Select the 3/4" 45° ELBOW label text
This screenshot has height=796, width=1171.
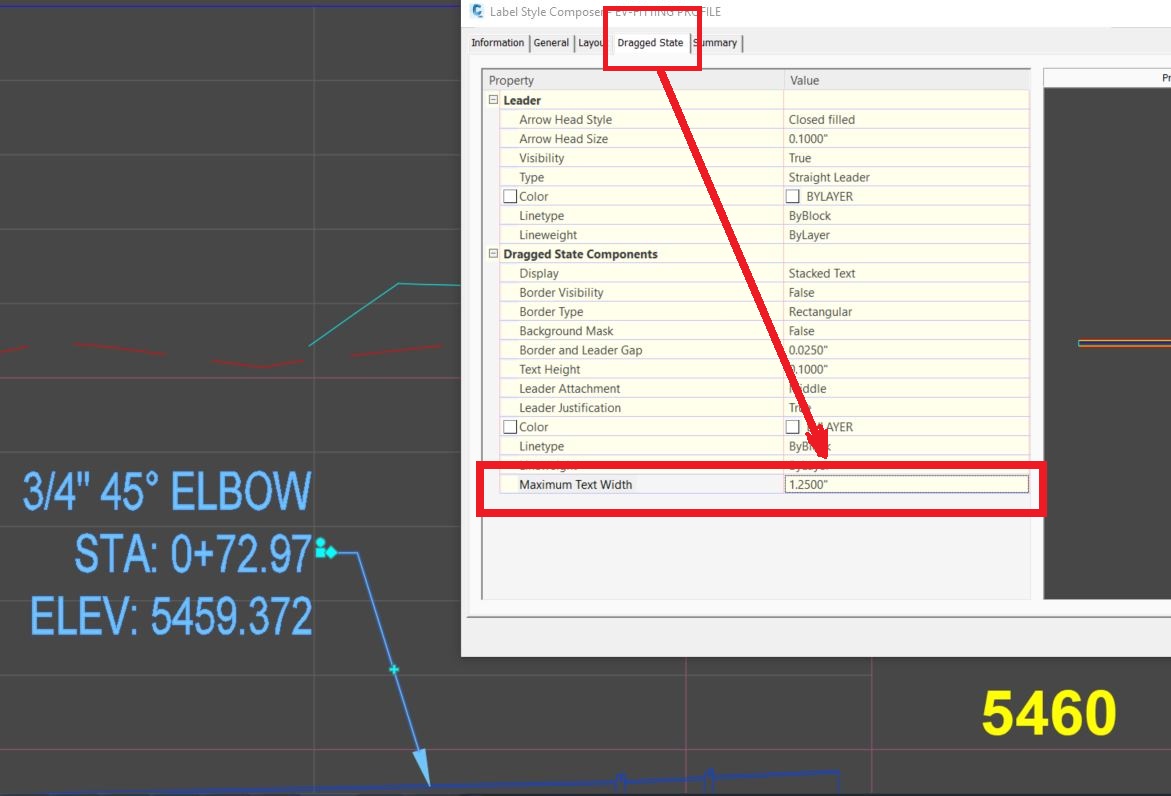pyautogui.click(x=167, y=492)
